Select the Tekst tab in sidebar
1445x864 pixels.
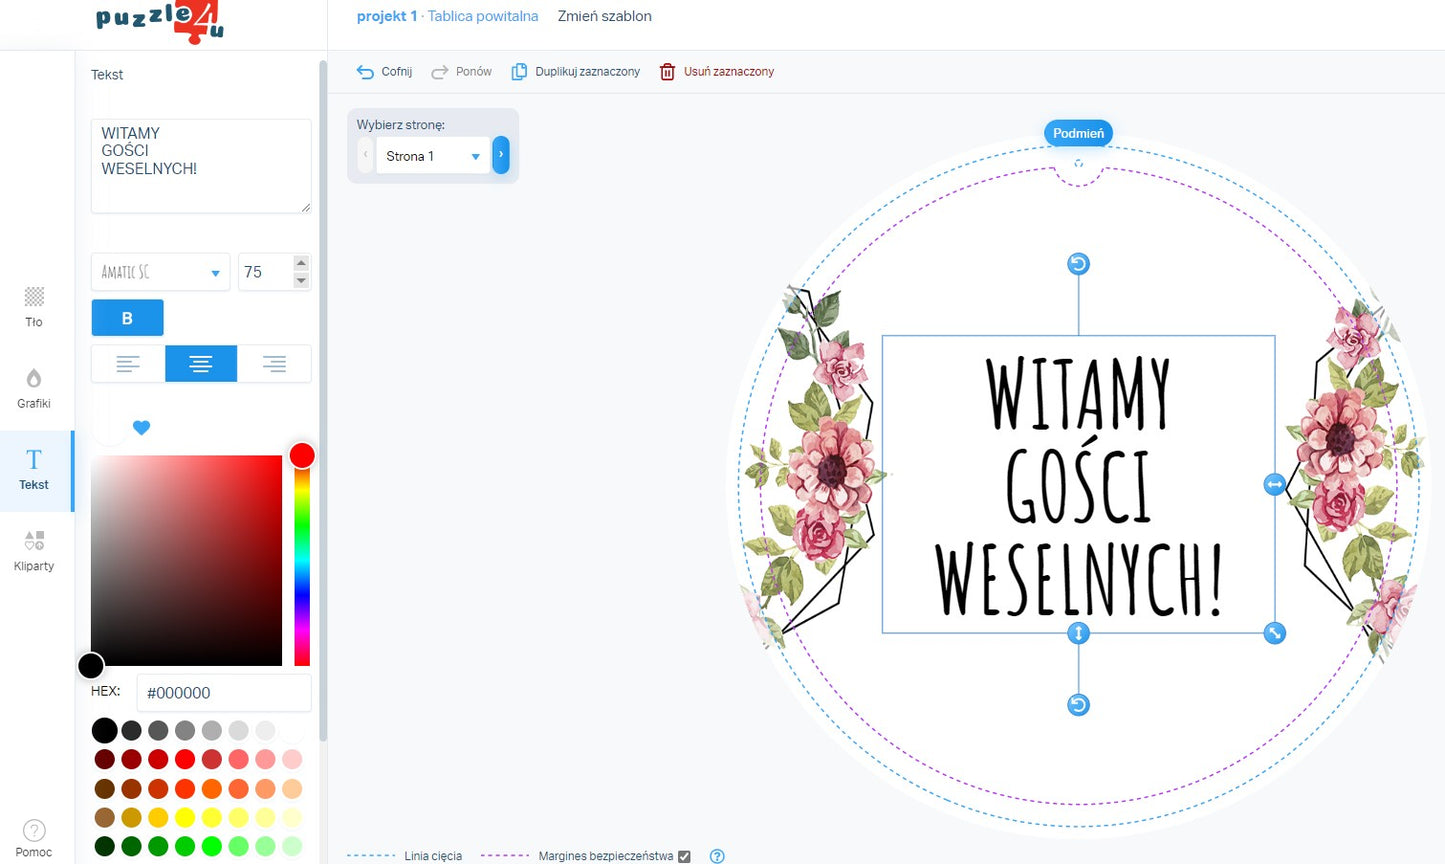pos(34,470)
